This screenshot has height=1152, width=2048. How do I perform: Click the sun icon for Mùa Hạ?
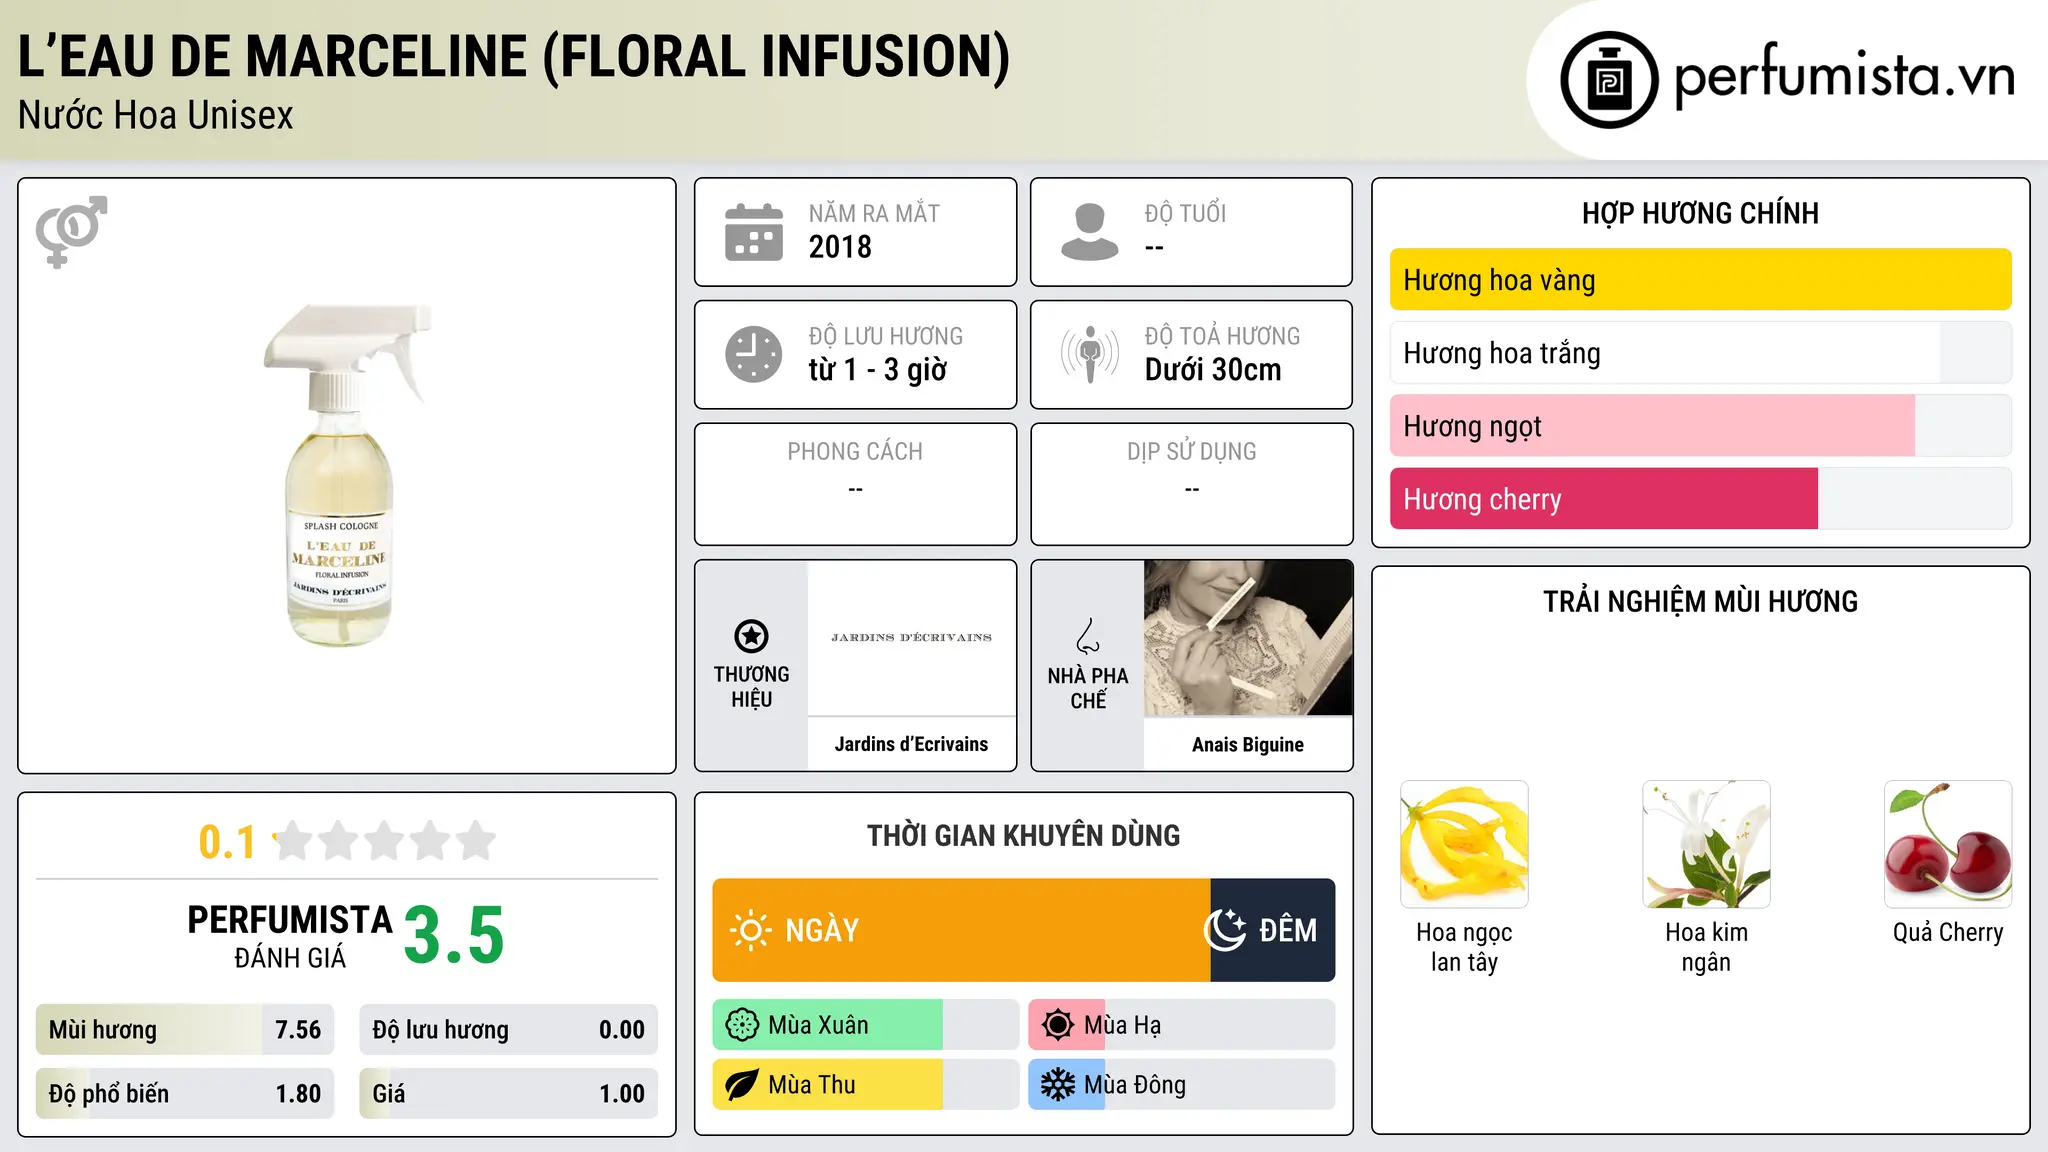pyautogui.click(x=1058, y=1025)
